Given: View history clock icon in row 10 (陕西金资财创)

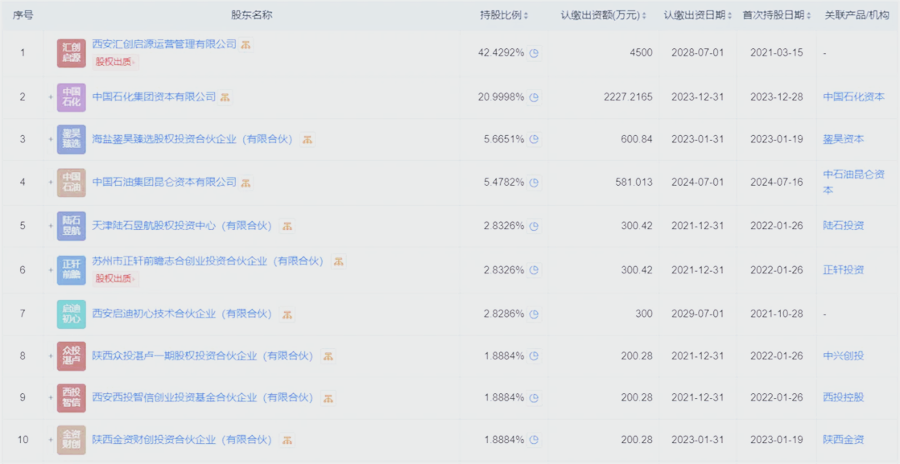Looking at the screenshot, I should point(534,440).
